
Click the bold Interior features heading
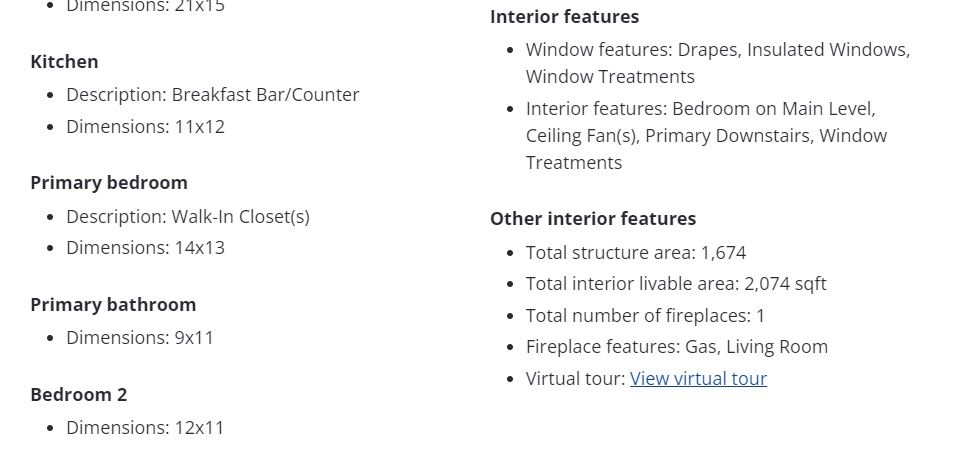[564, 17]
